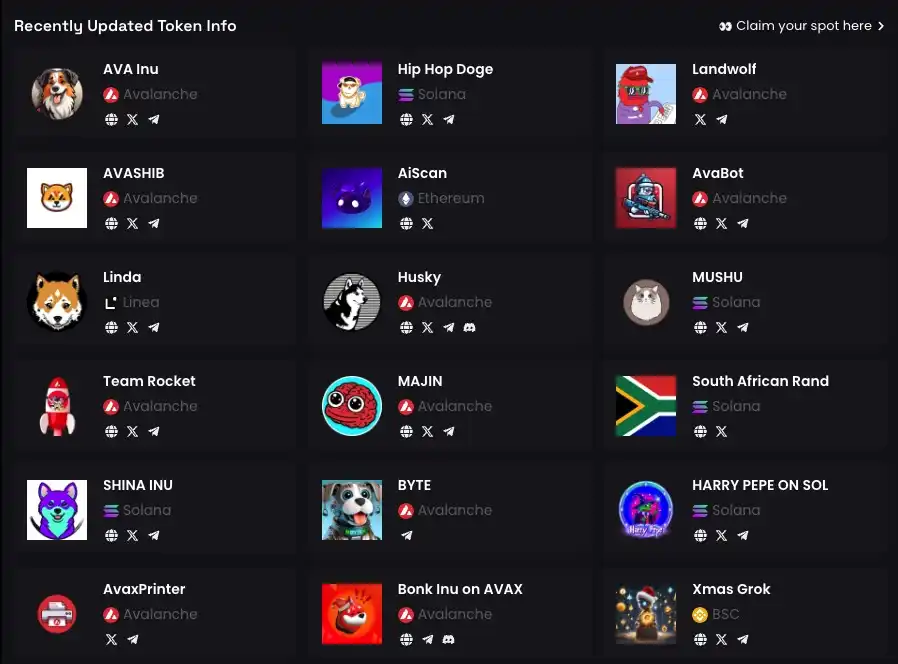Open the HARRY PEPE ON SOL title
The width and height of the screenshot is (898, 664).
tap(760, 485)
